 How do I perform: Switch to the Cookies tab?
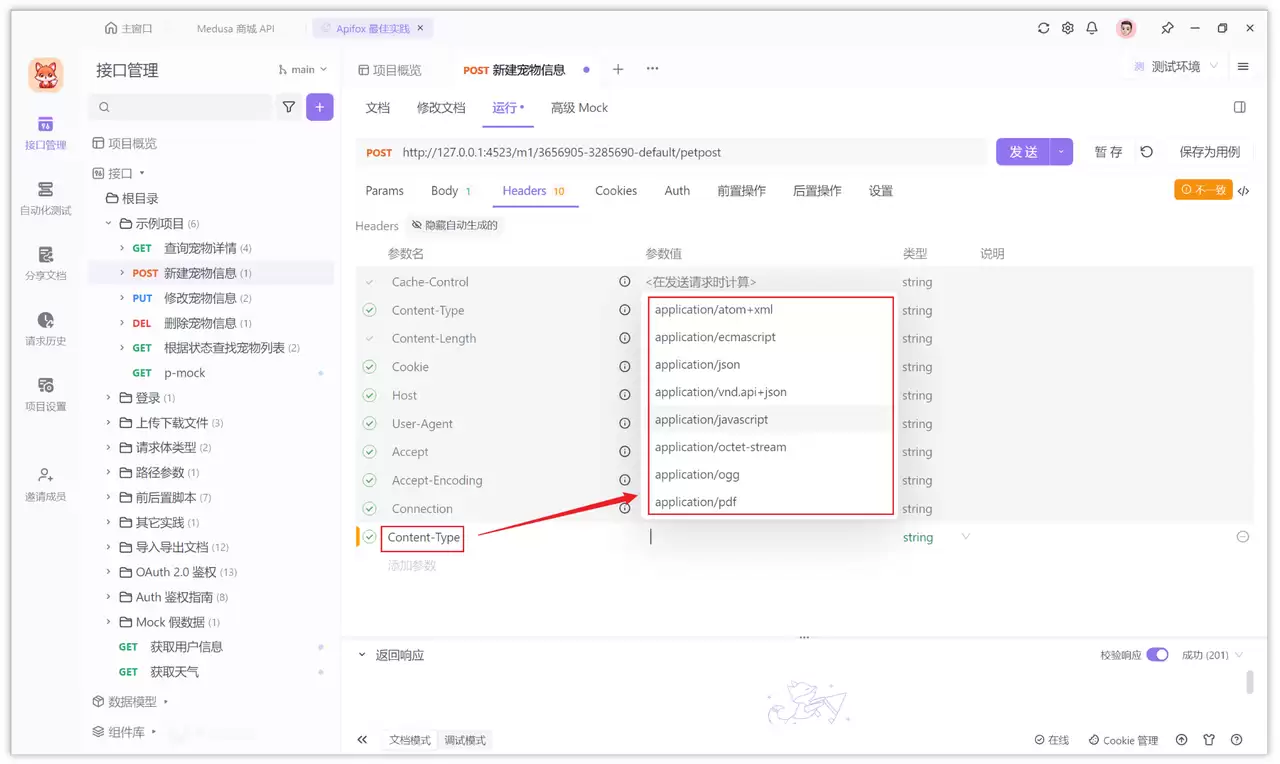click(x=616, y=191)
